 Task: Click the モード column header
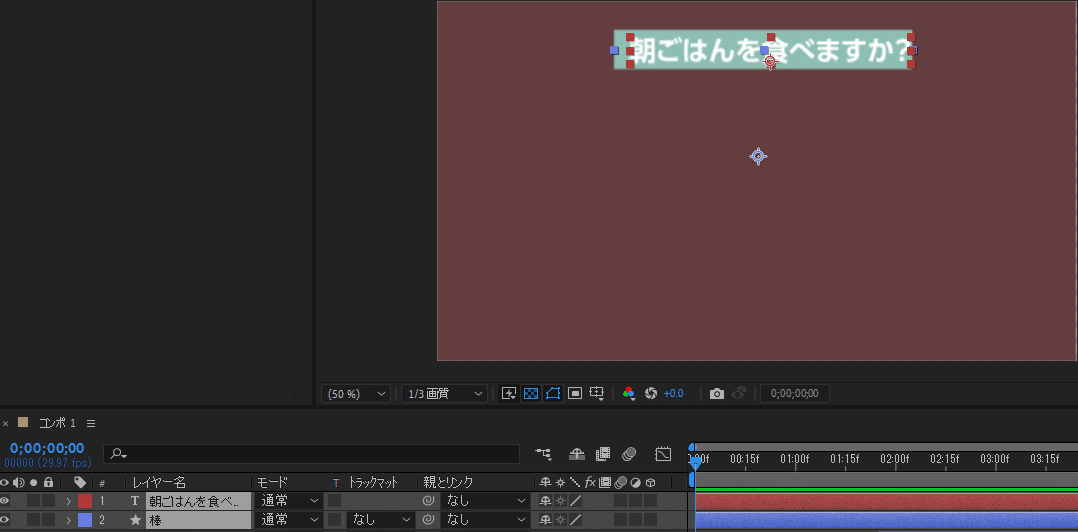[272, 483]
